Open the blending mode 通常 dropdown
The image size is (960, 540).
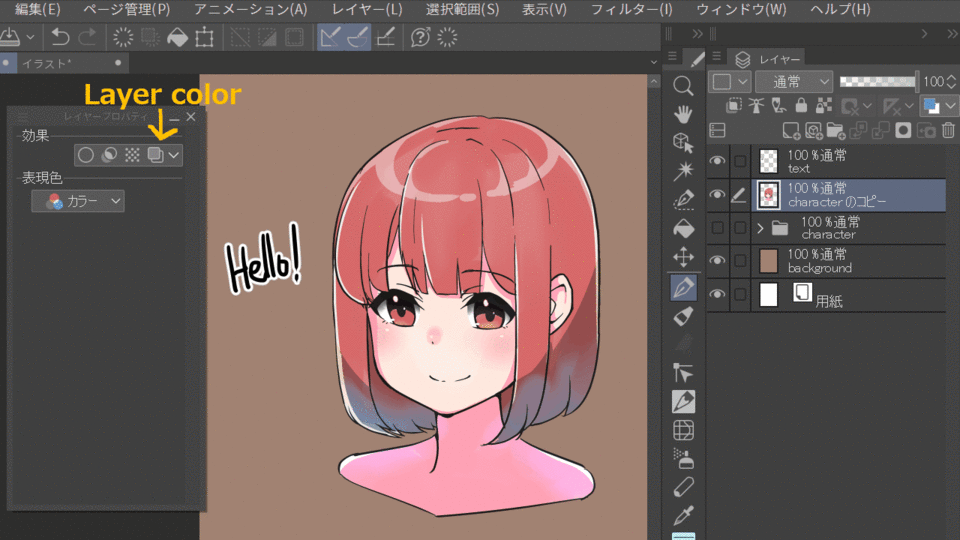click(x=794, y=82)
